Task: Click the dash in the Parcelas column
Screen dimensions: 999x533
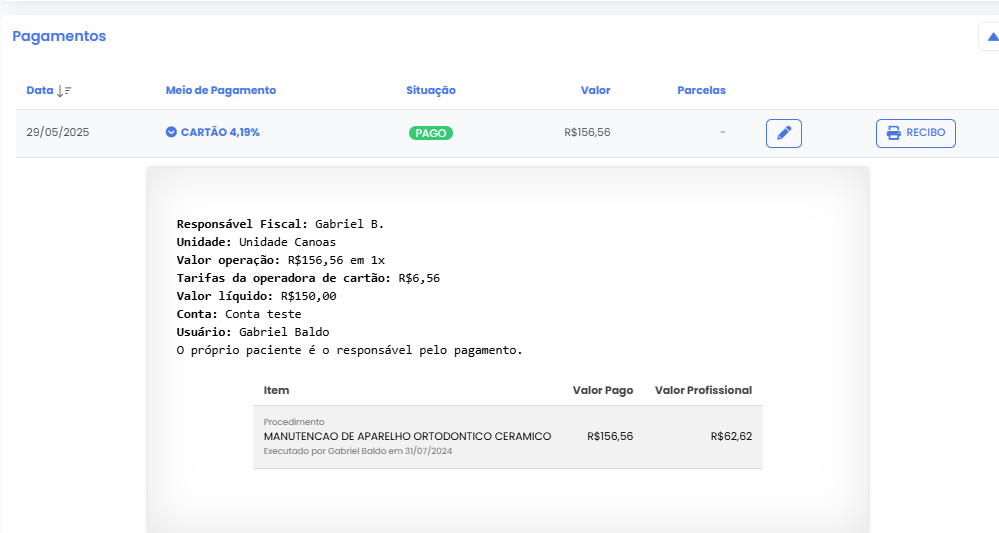Action: point(722,132)
